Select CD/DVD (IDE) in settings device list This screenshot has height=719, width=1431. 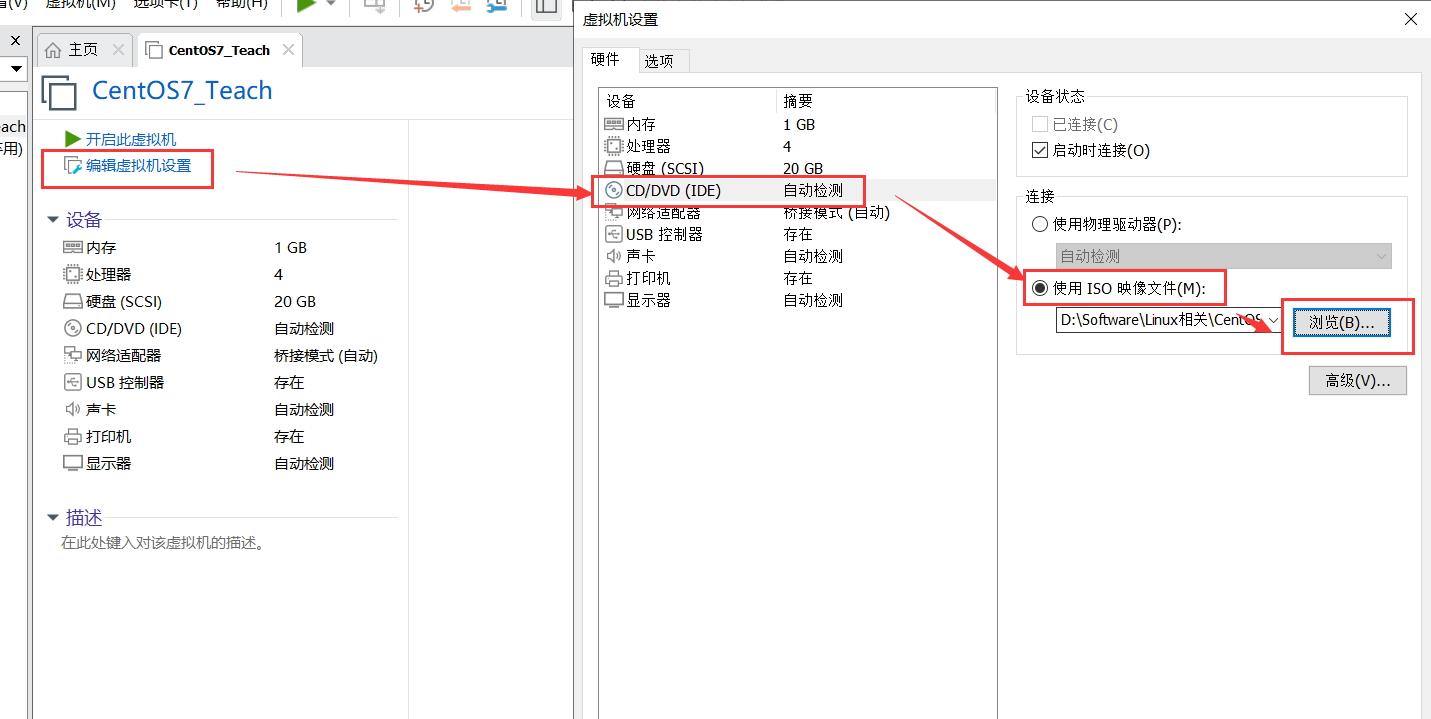[673, 190]
